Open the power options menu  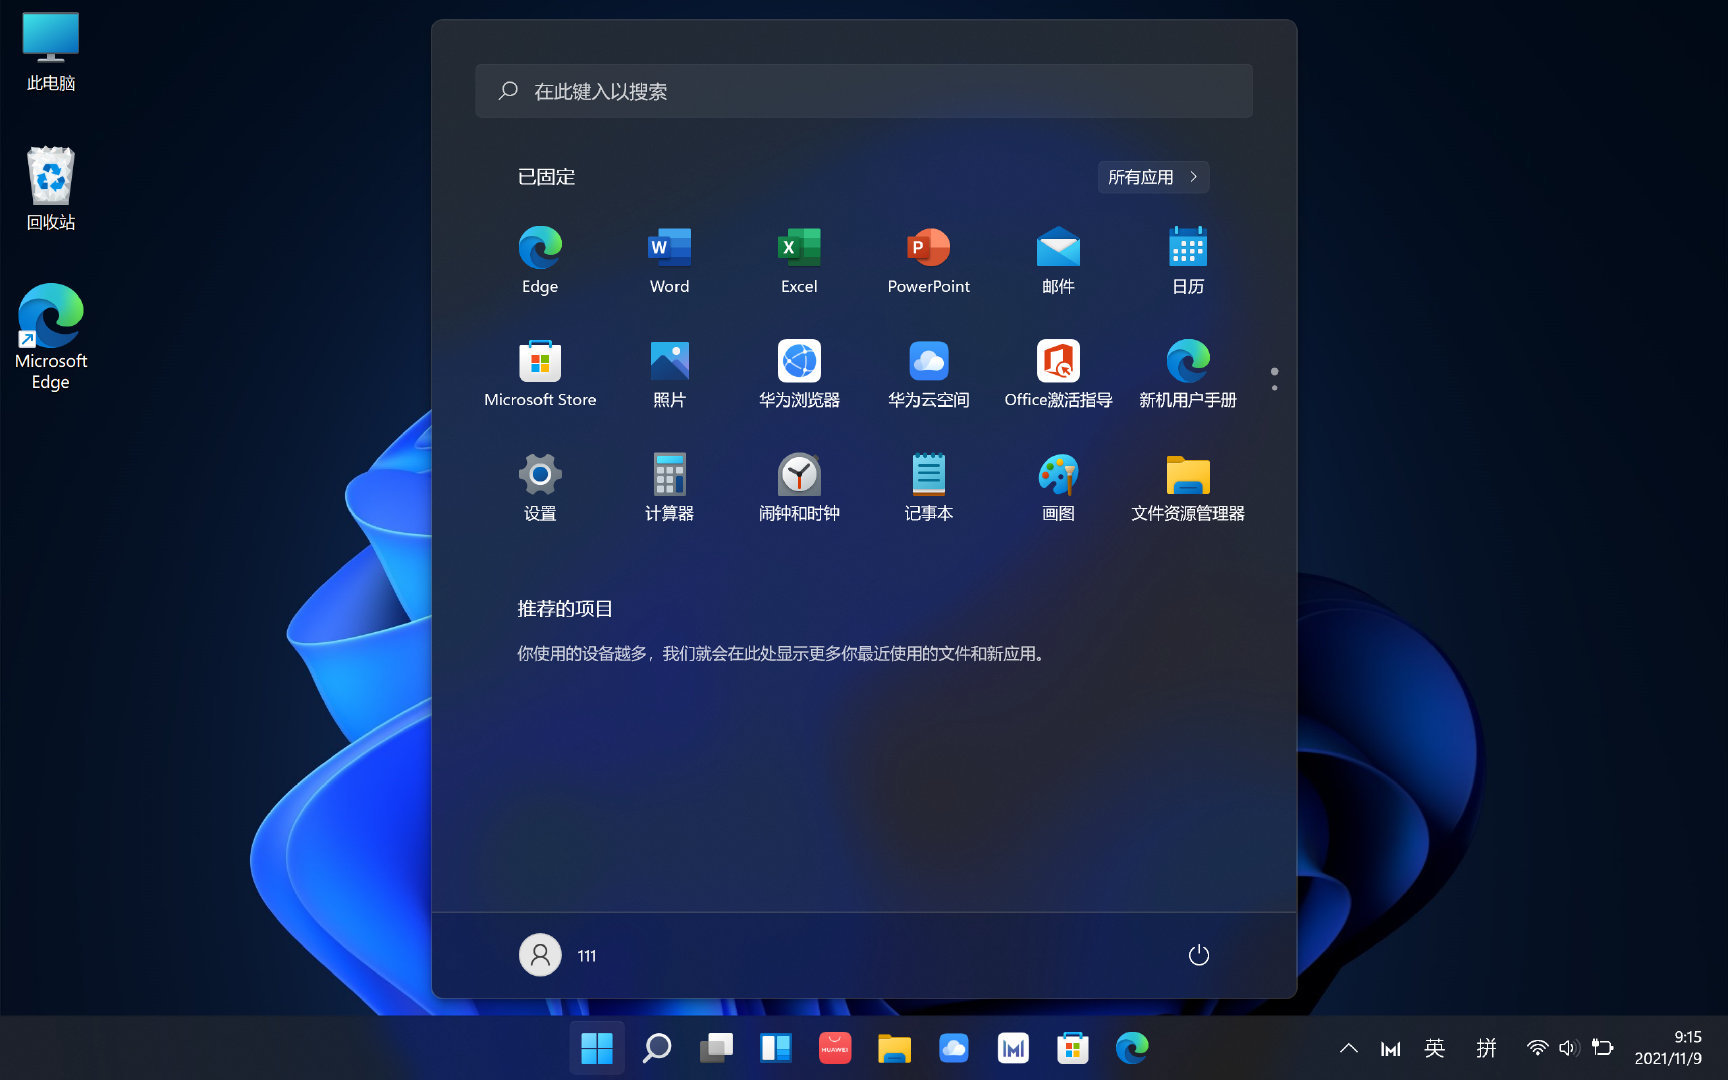click(1199, 955)
